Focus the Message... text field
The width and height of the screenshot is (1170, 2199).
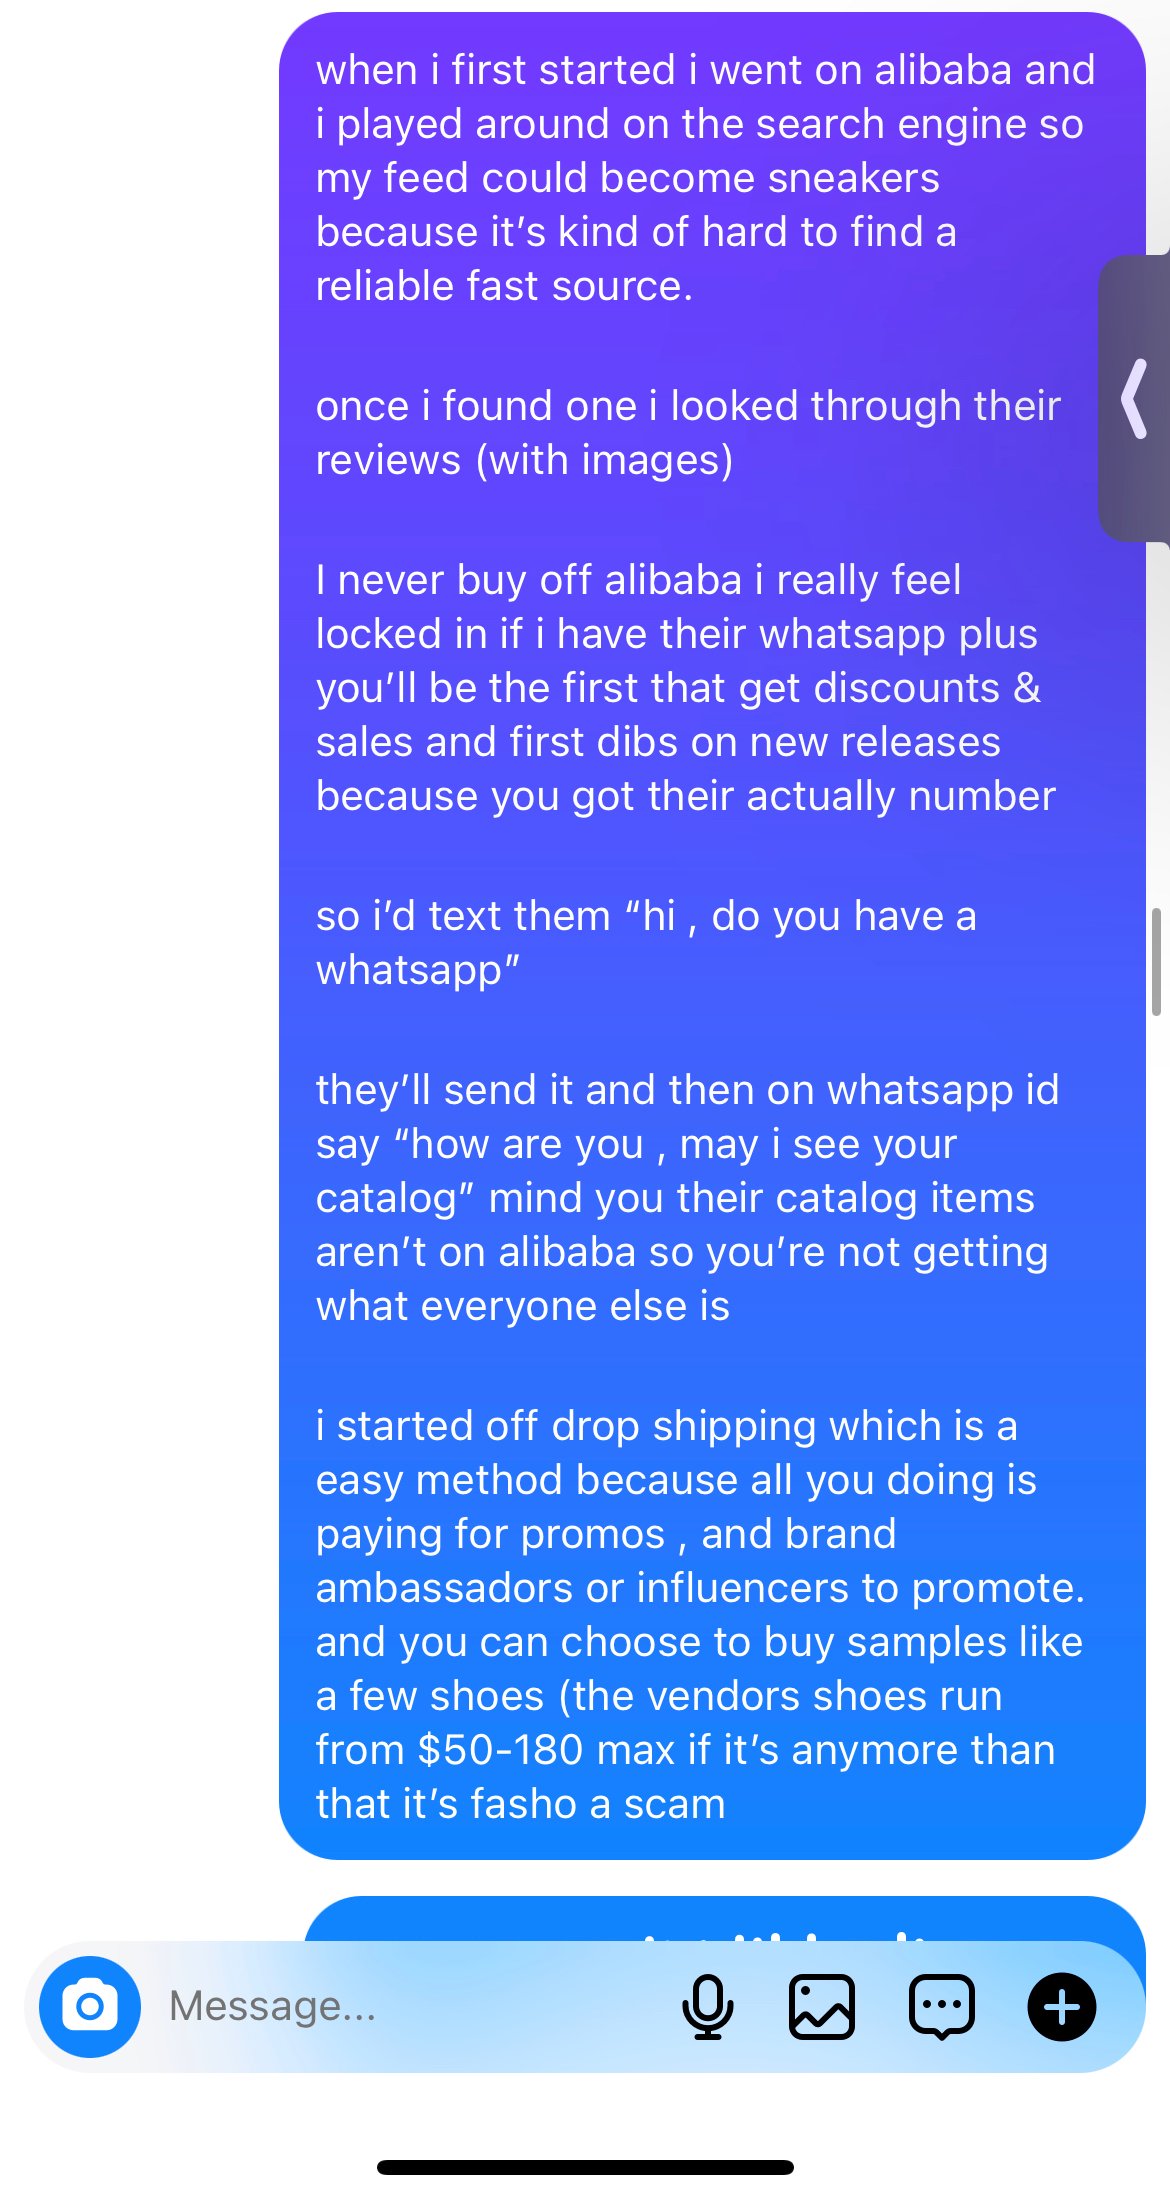click(400, 2006)
